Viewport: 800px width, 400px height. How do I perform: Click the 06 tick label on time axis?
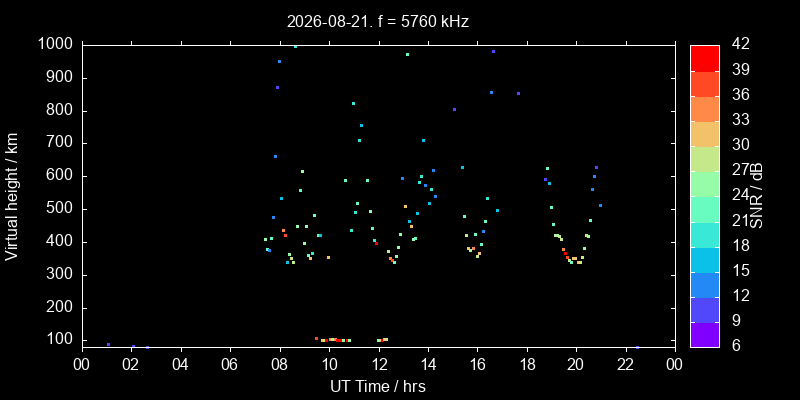[x=230, y=364]
